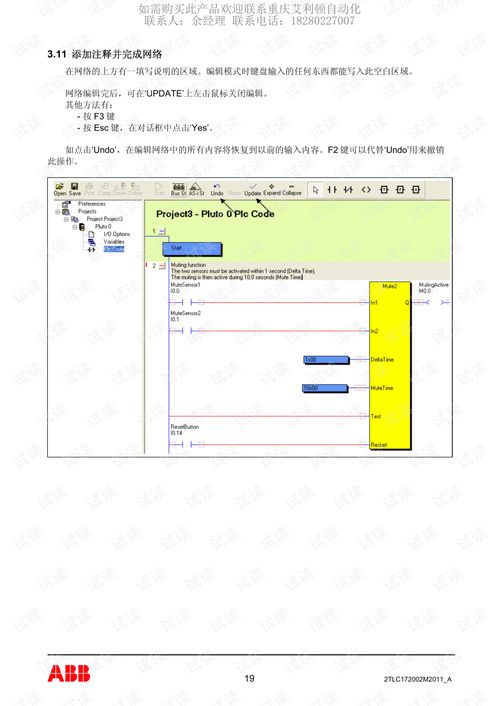The height and width of the screenshot is (706, 499).
Task: Click Expand in the toolbar
Action: pos(272,189)
